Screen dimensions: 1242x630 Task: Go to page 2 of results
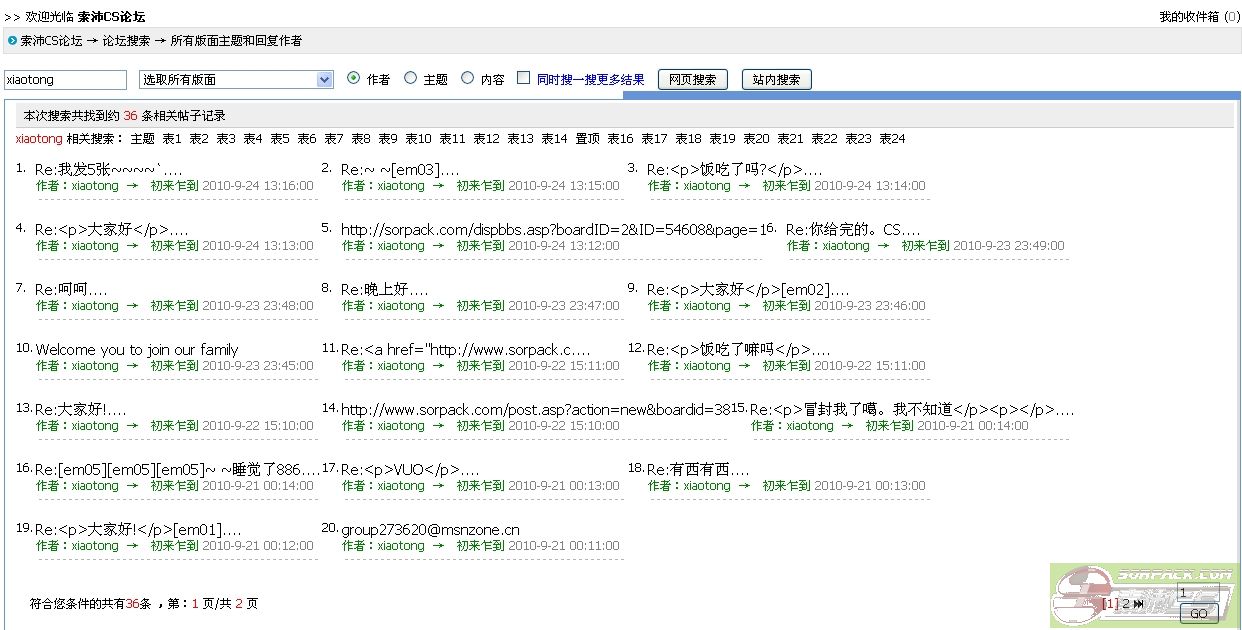[1126, 604]
